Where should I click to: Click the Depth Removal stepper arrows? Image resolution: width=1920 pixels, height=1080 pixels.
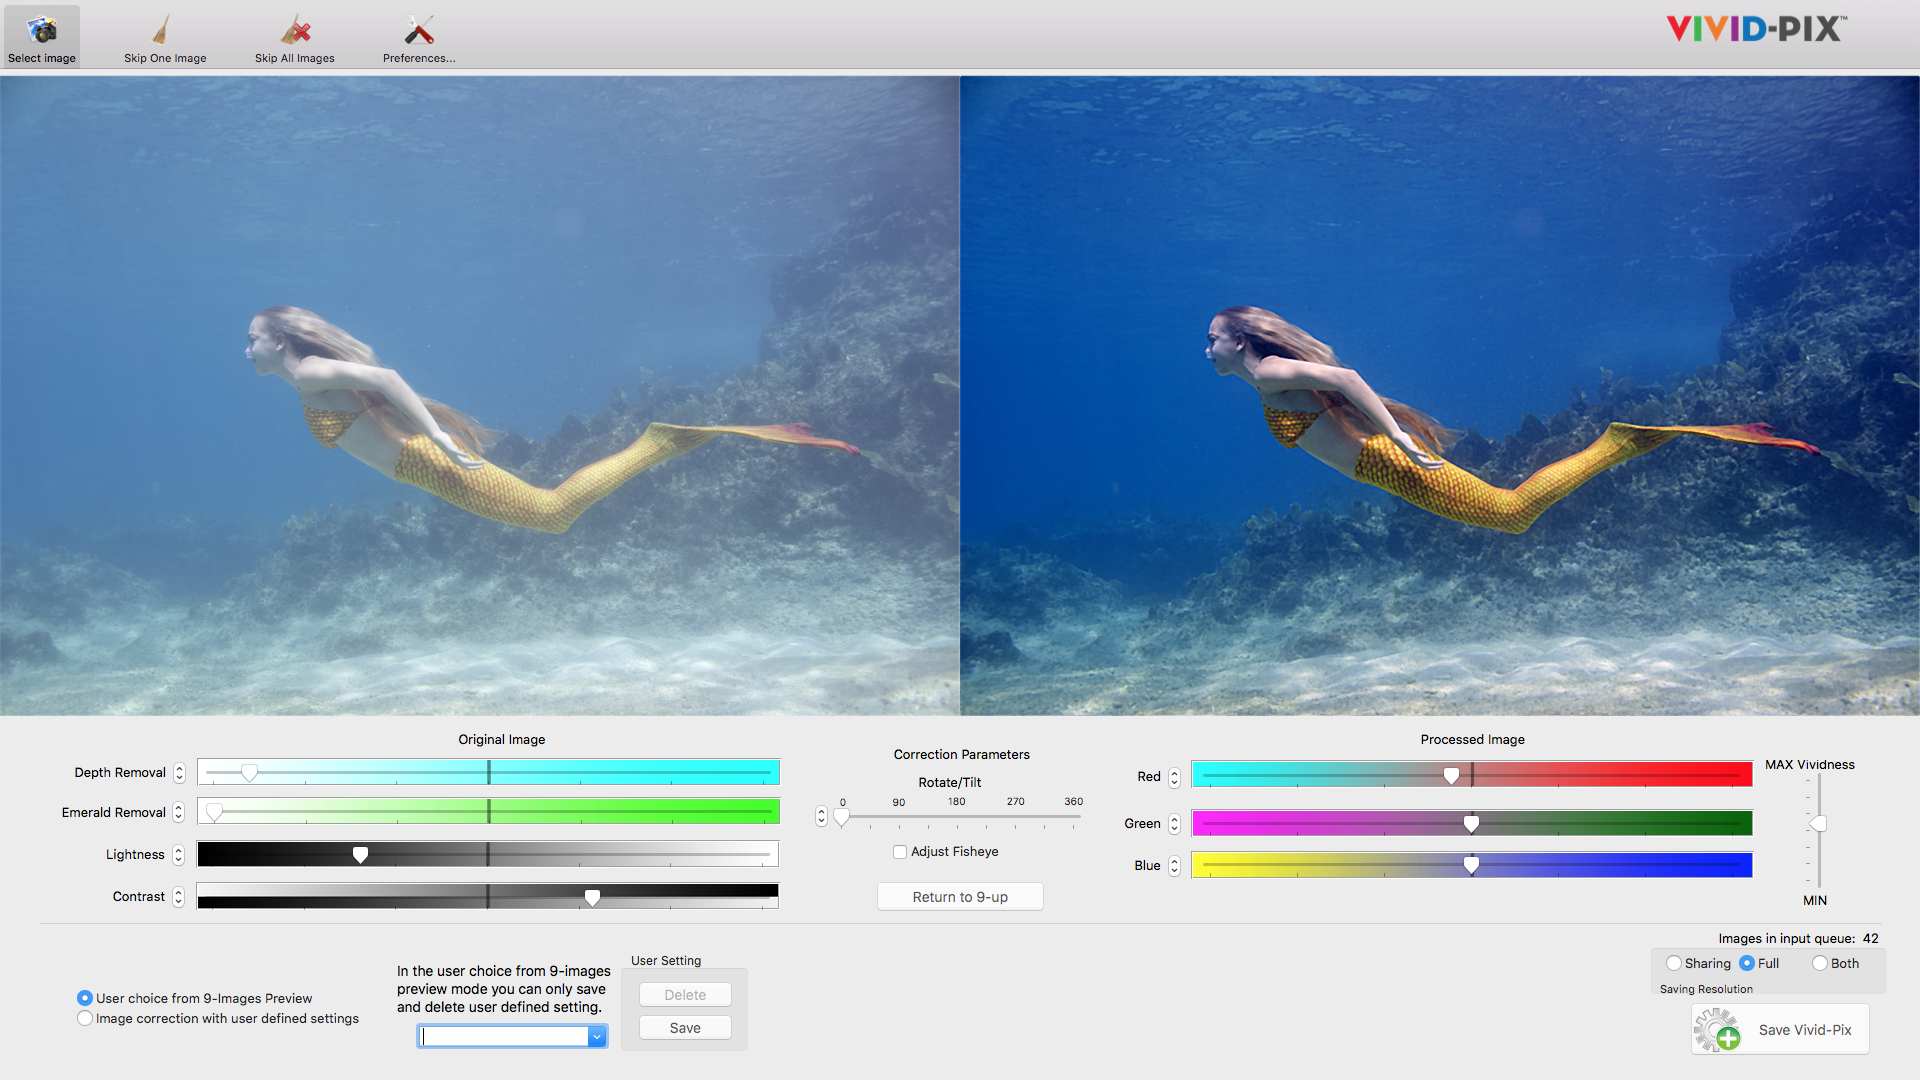click(x=179, y=773)
